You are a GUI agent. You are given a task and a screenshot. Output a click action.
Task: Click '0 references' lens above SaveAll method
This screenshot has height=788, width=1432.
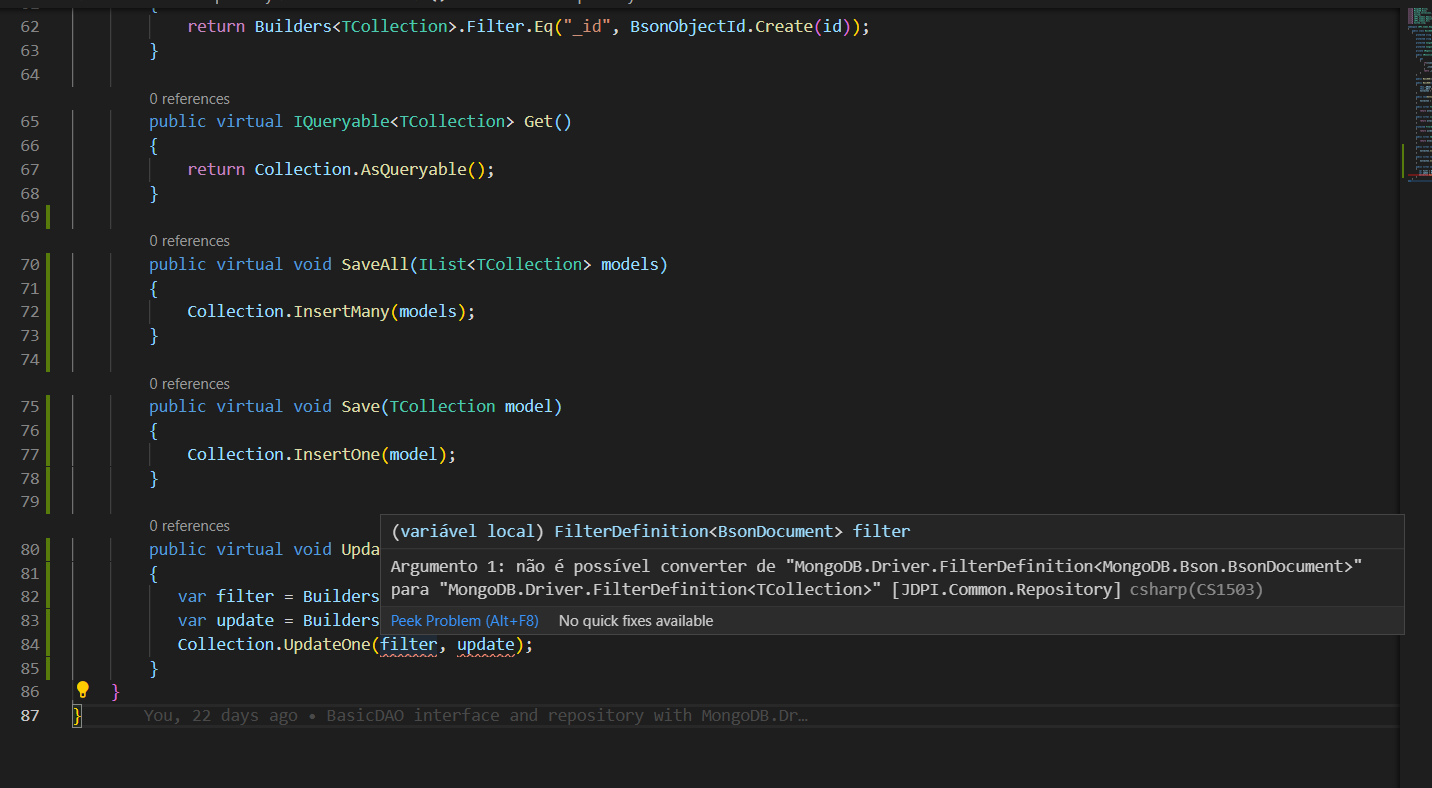pos(189,241)
